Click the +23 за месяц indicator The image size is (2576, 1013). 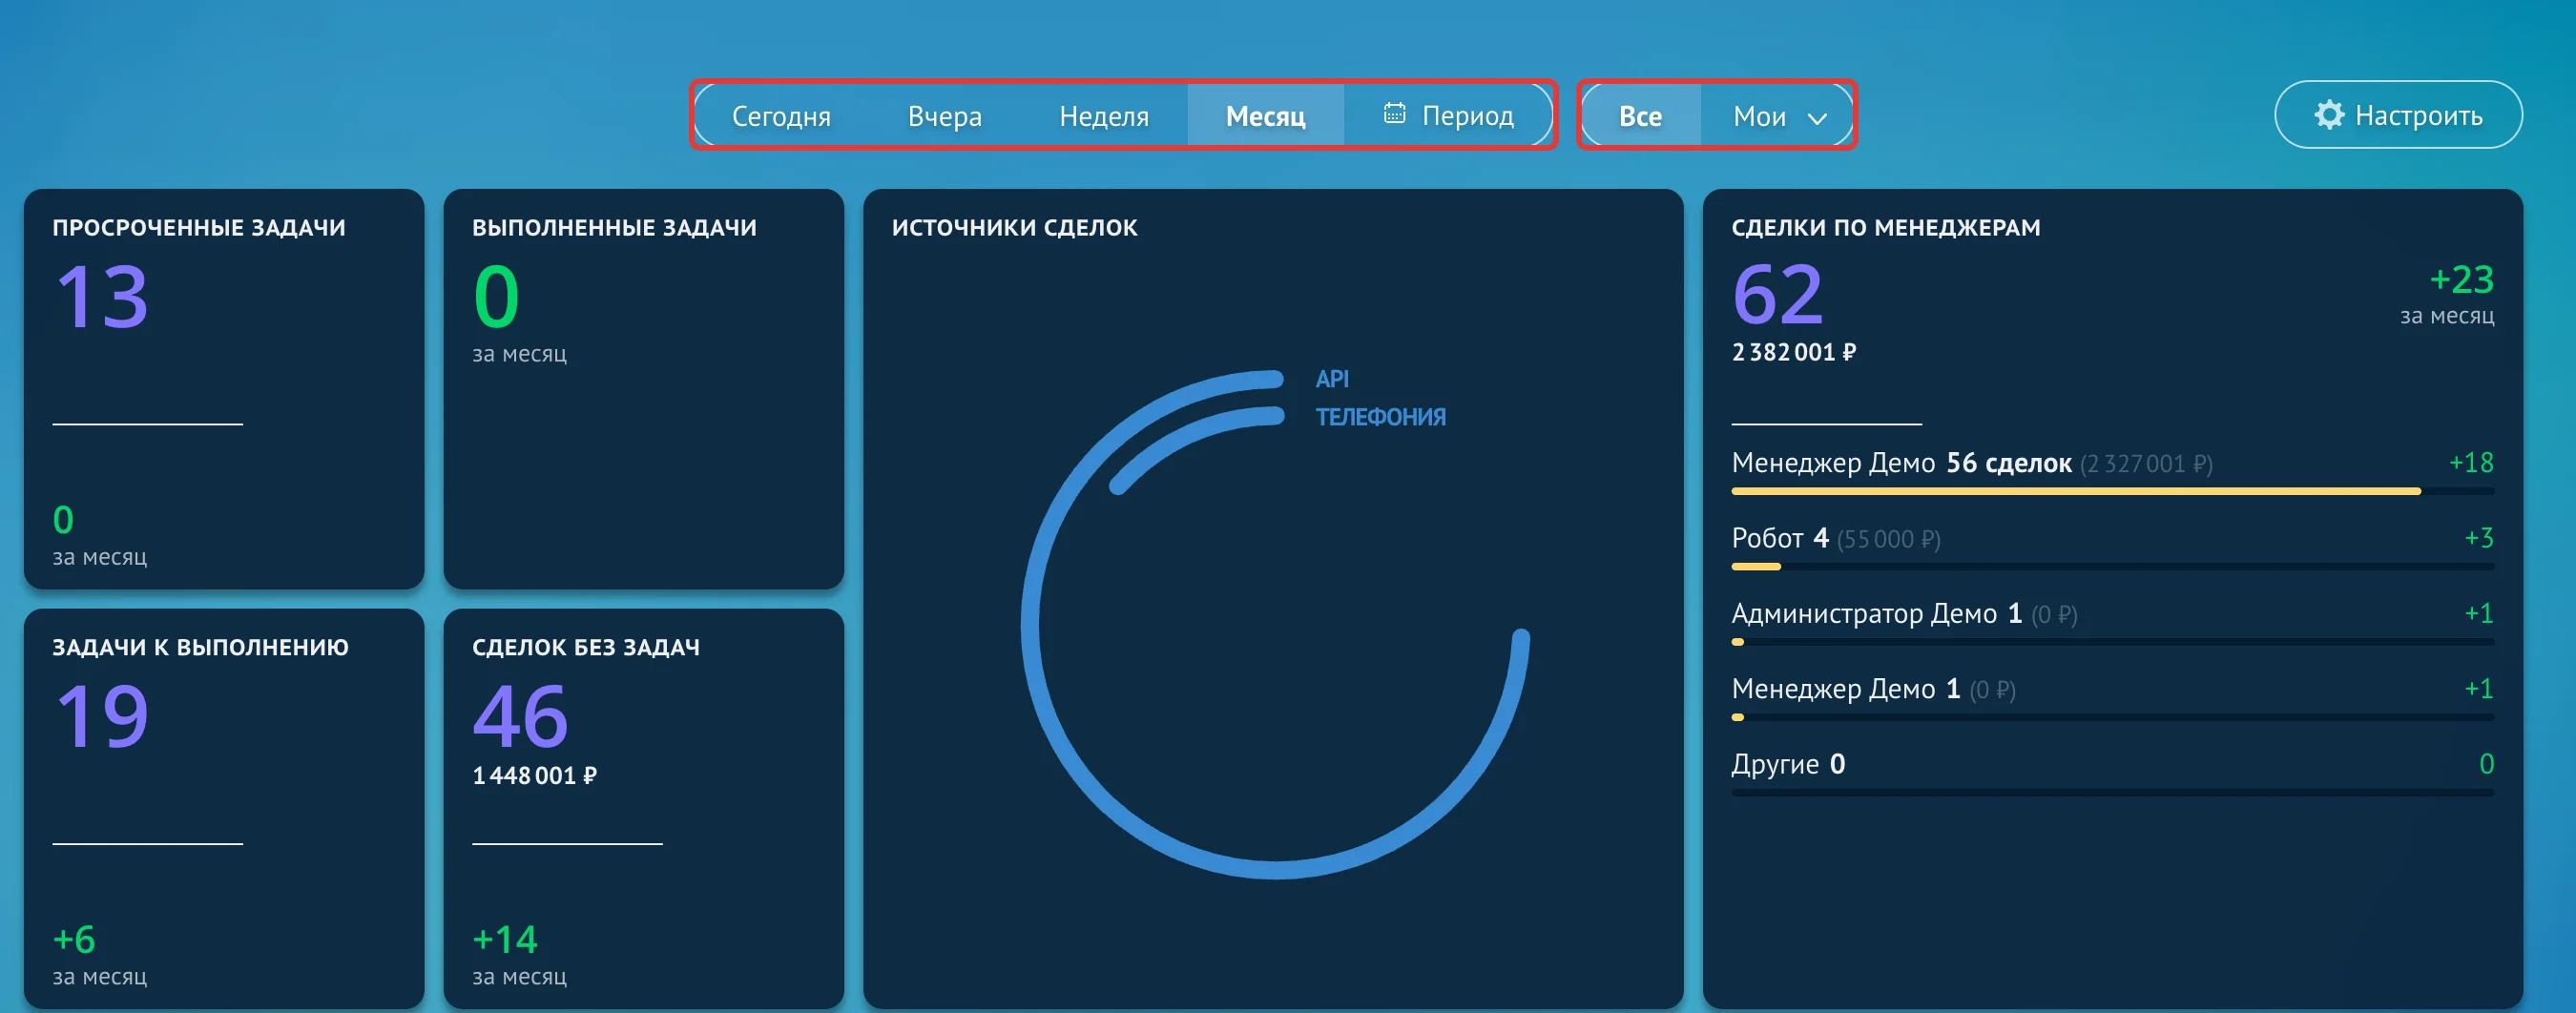2461,280
